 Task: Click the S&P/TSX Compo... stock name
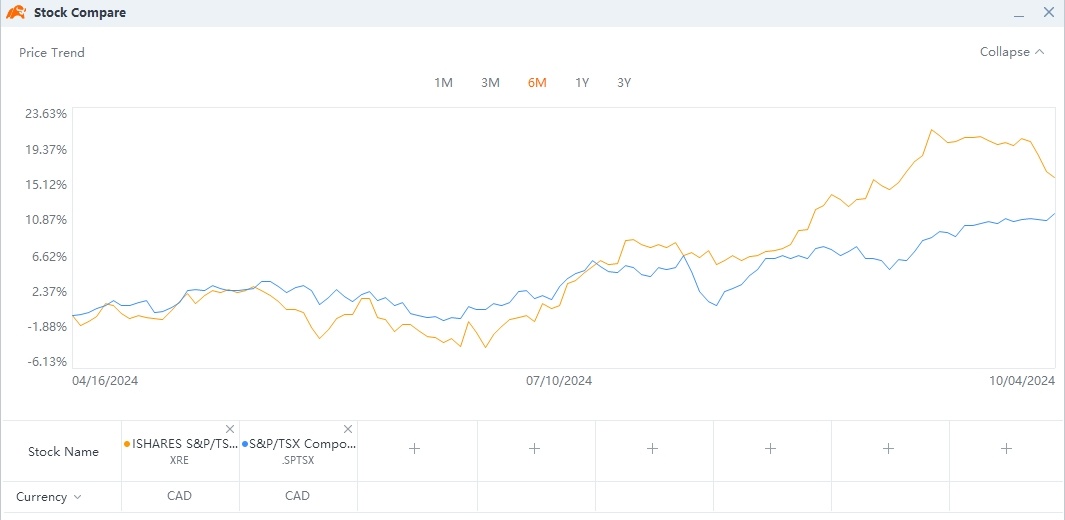pyautogui.click(x=303, y=445)
